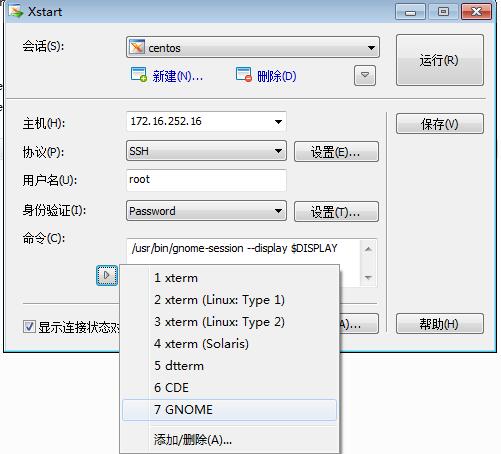Choose 3 xterm (Linux: Type 2)
This screenshot has width=501, height=454.
click(x=229, y=322)
